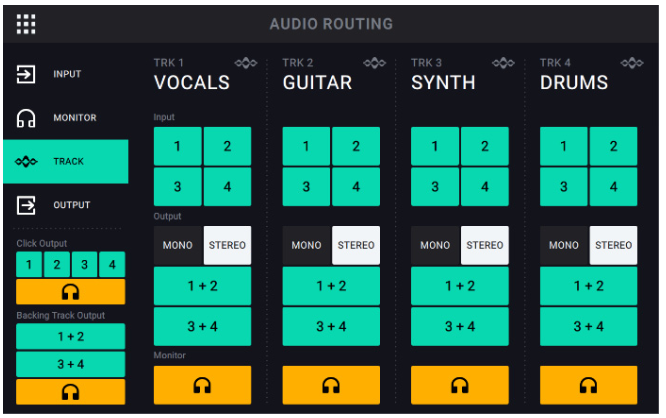The image size is (666, 418).
Task: Select output 3 + 4 for SYNTH
Action: 460,326
